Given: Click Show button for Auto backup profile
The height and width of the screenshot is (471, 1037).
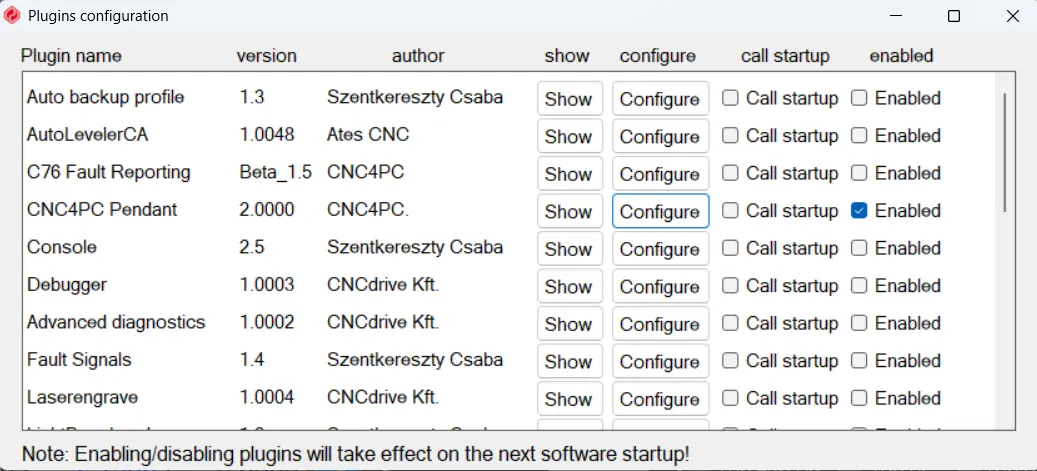Looking at the screenshot, I should (569, 99).
